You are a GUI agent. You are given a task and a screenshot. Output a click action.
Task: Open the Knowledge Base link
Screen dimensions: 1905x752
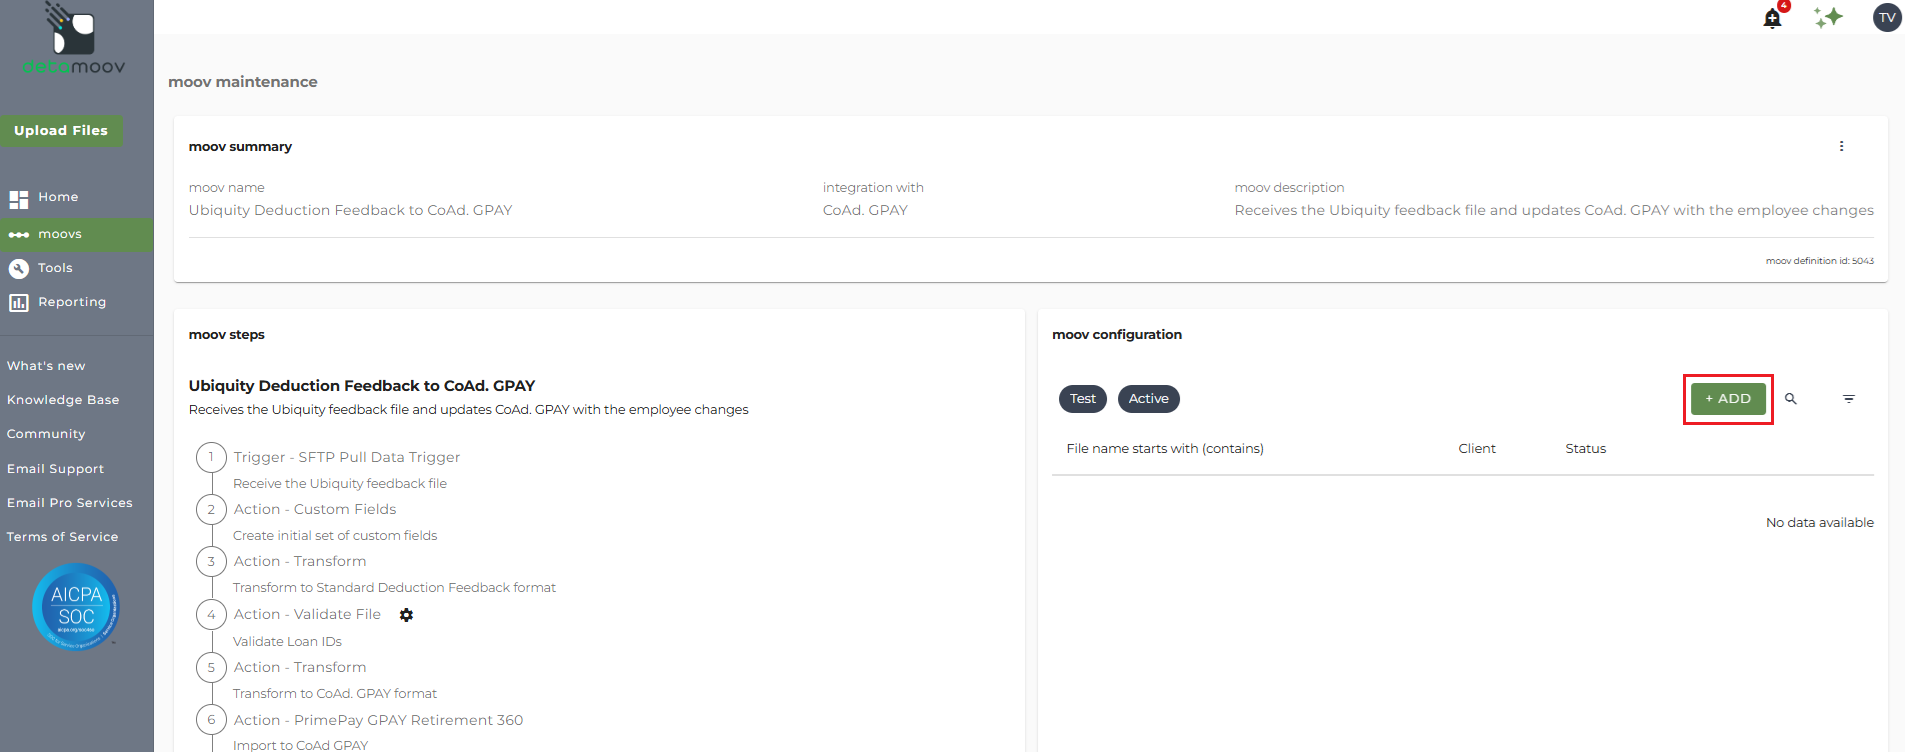tap(63, 400)
